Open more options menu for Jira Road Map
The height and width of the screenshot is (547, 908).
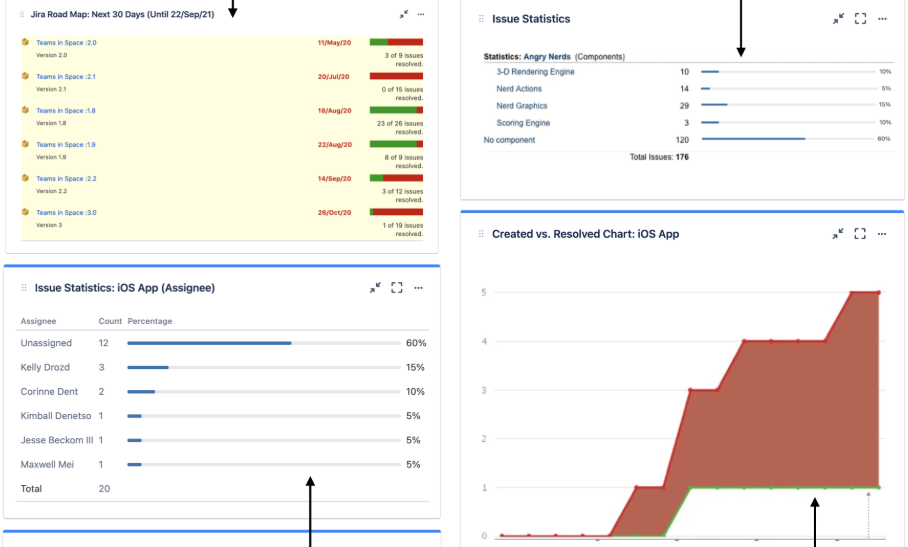point(421,15)
